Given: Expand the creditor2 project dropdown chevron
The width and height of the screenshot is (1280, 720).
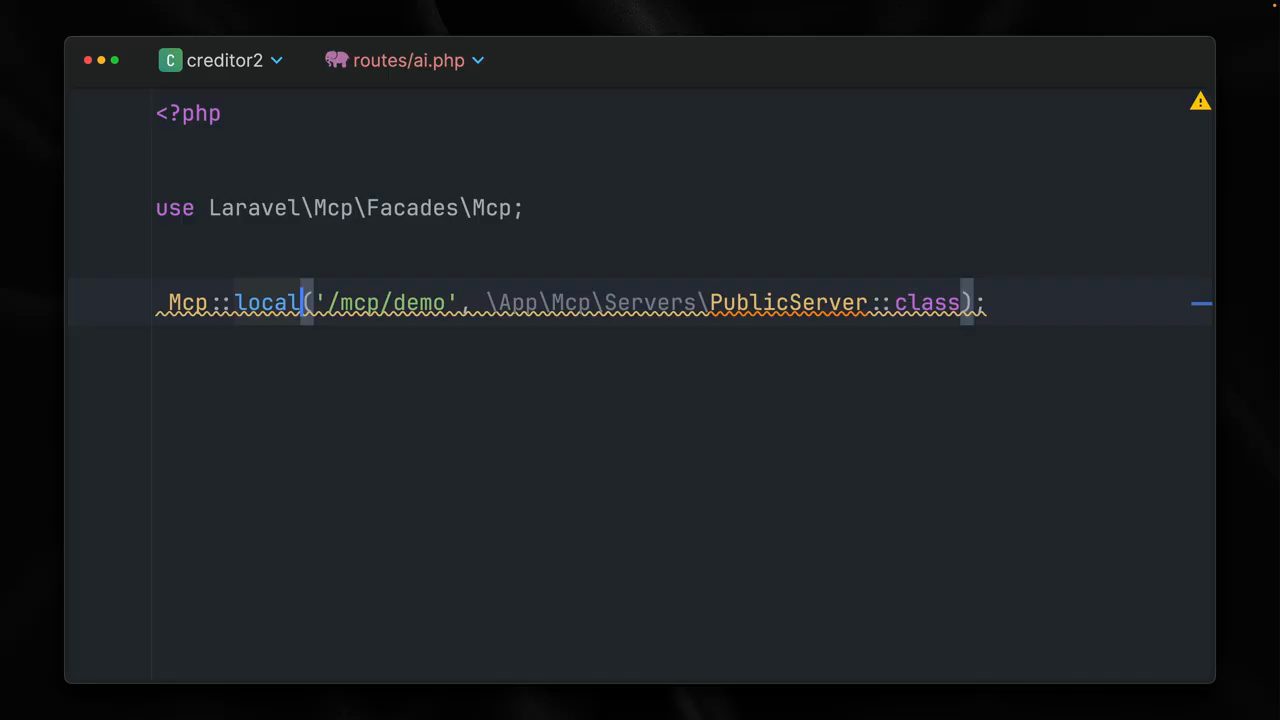Looking at the screenshot, I should pos(277,60).
